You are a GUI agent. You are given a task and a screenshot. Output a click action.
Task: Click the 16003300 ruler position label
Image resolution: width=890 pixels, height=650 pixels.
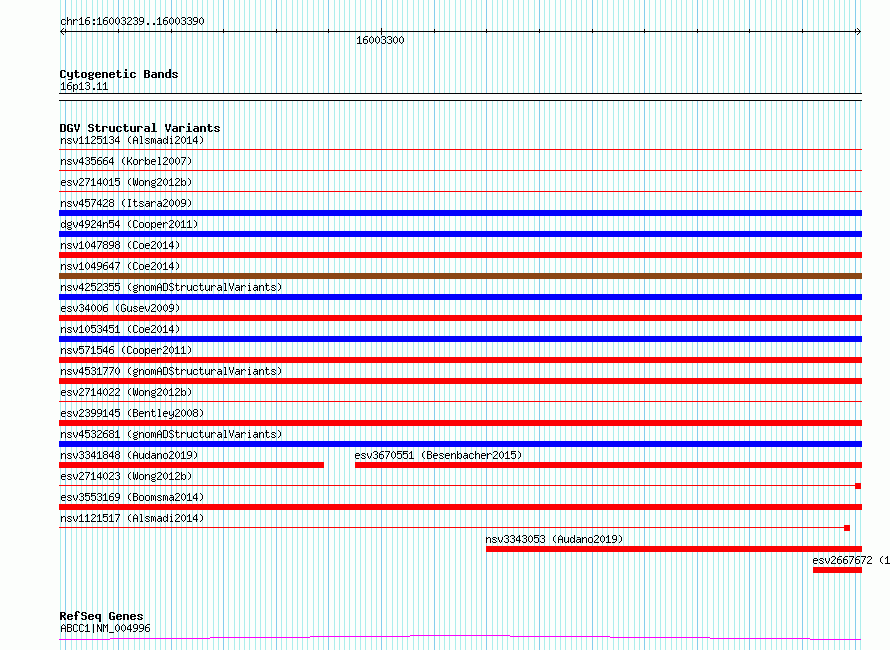click(x=380, y=40)
